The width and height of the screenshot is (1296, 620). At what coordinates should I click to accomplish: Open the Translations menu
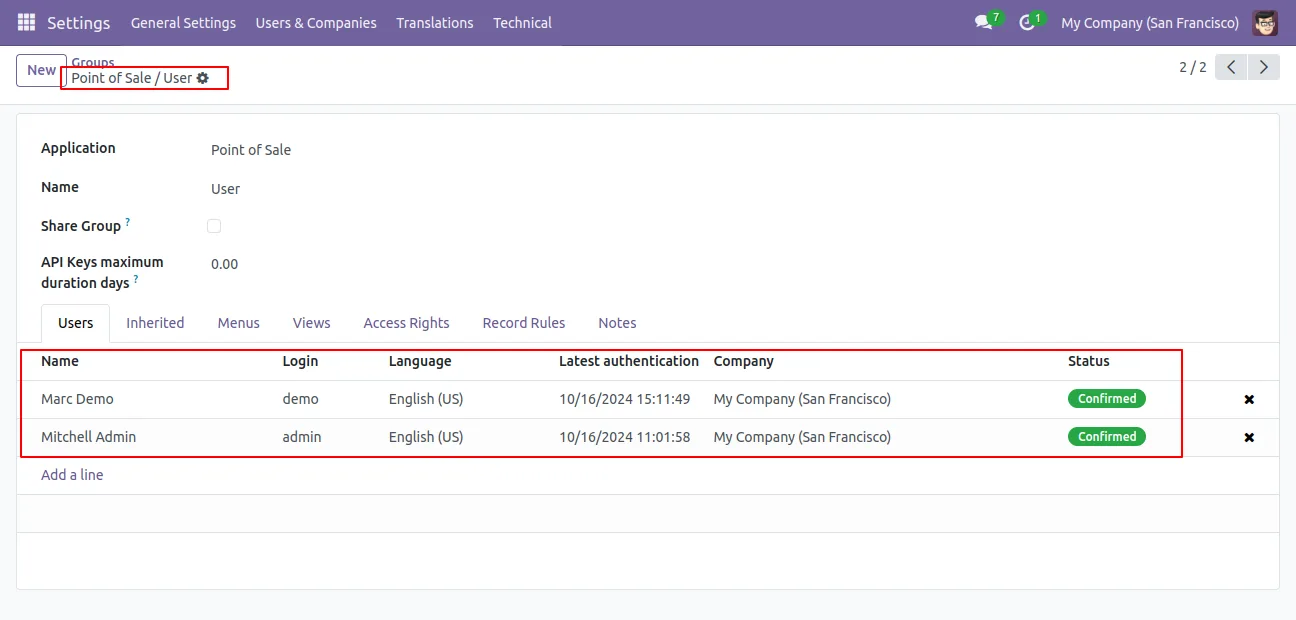coord(435,22)
